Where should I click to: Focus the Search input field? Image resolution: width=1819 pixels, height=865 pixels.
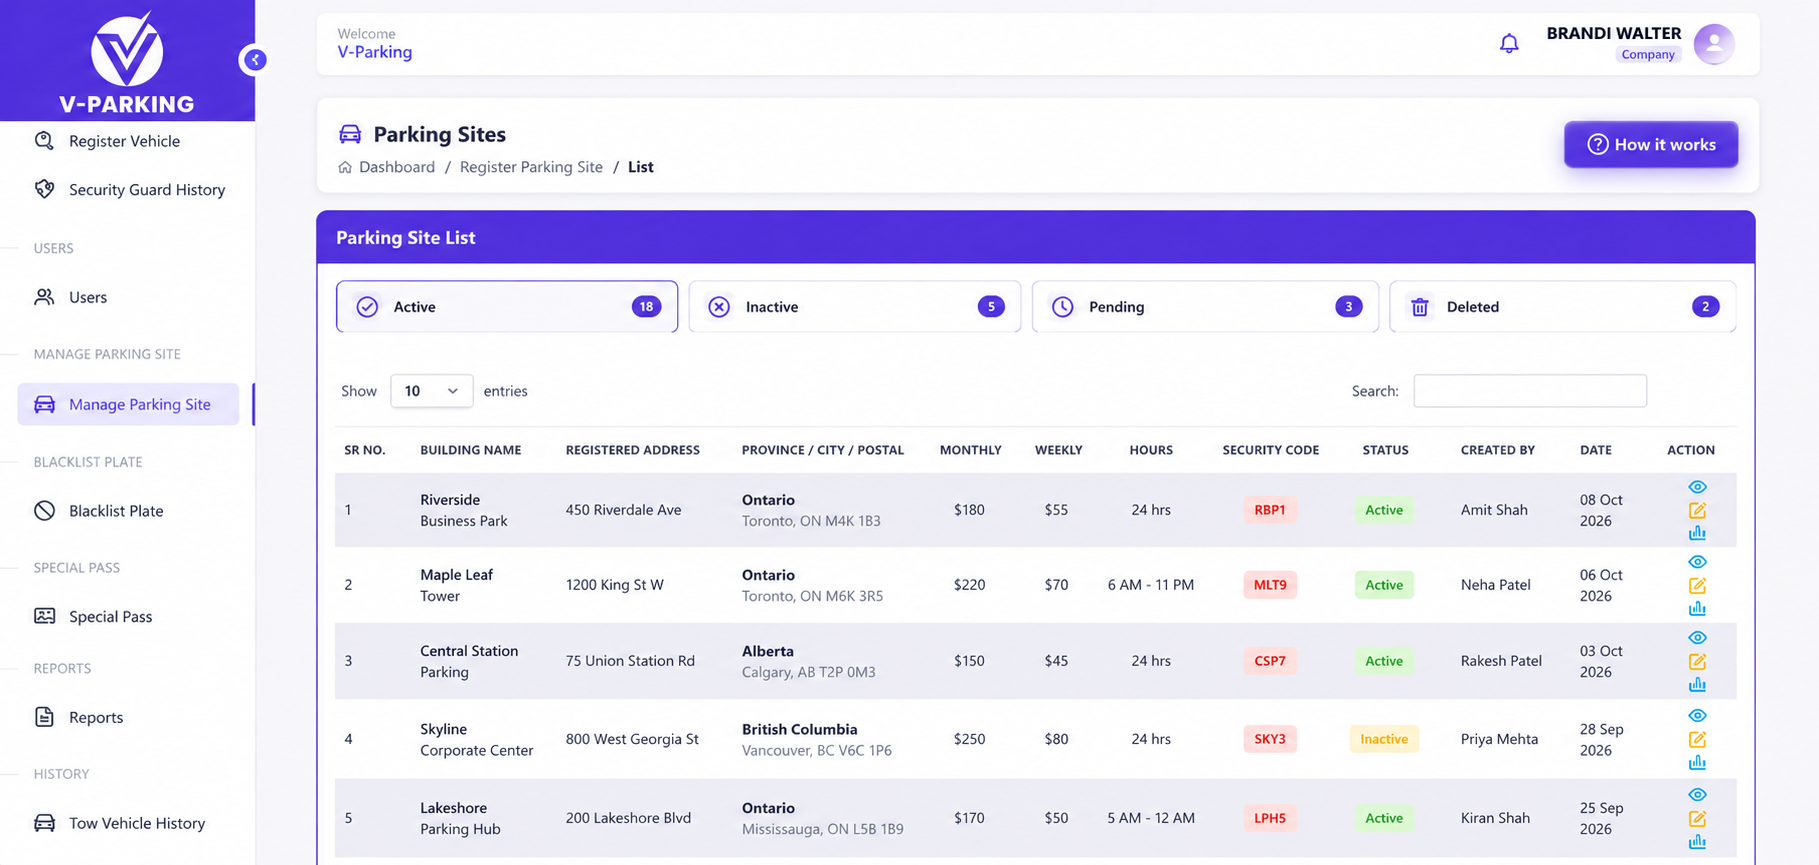1530,391
